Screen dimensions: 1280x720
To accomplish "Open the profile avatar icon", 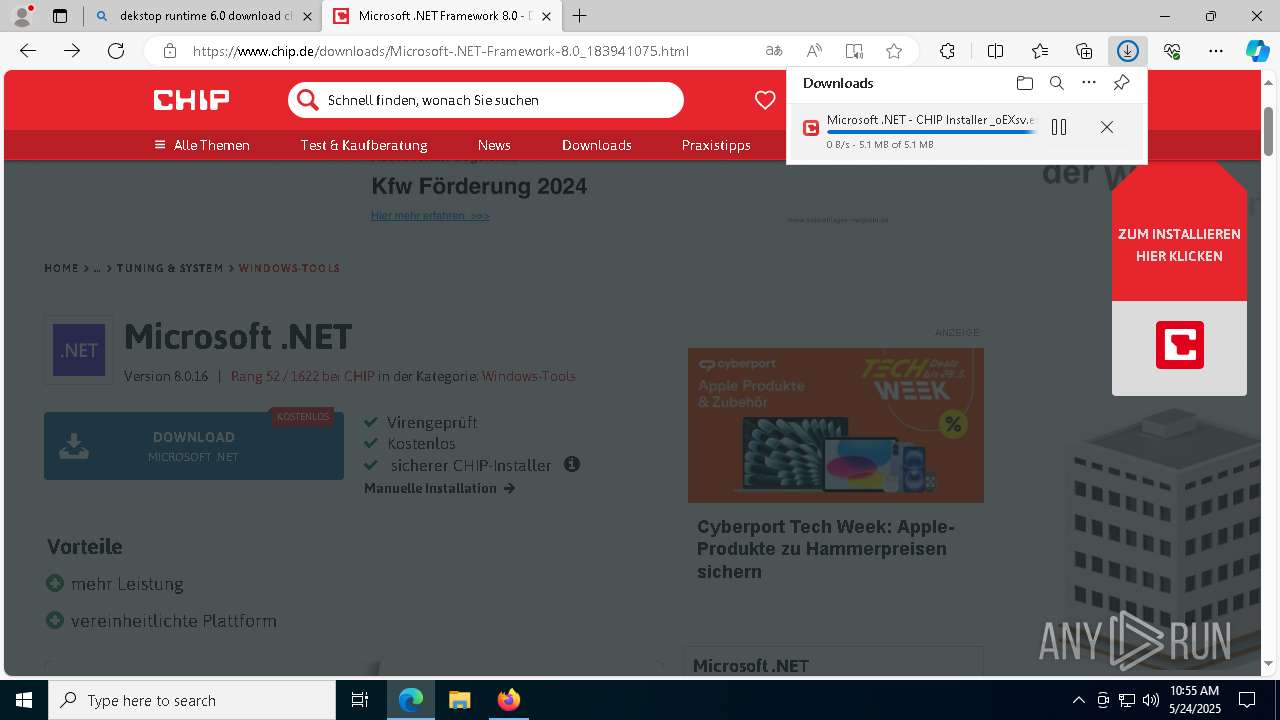I will coord(21,15).
